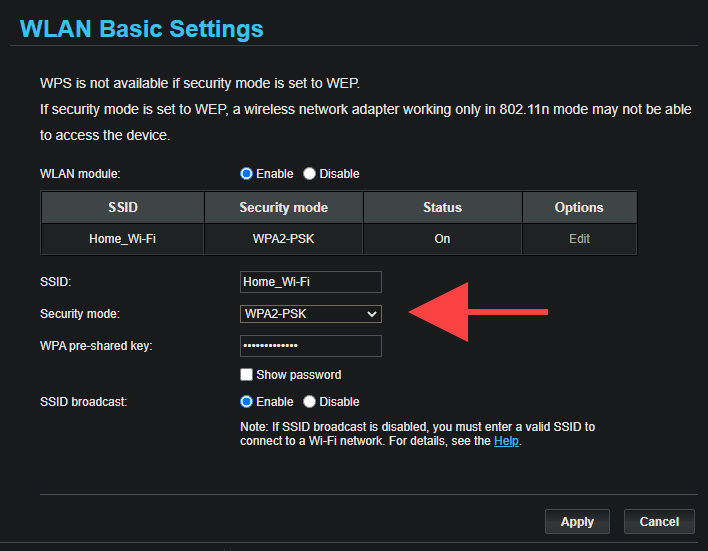
Task: Click Edit in the Options column
Action: coord(579,239)
